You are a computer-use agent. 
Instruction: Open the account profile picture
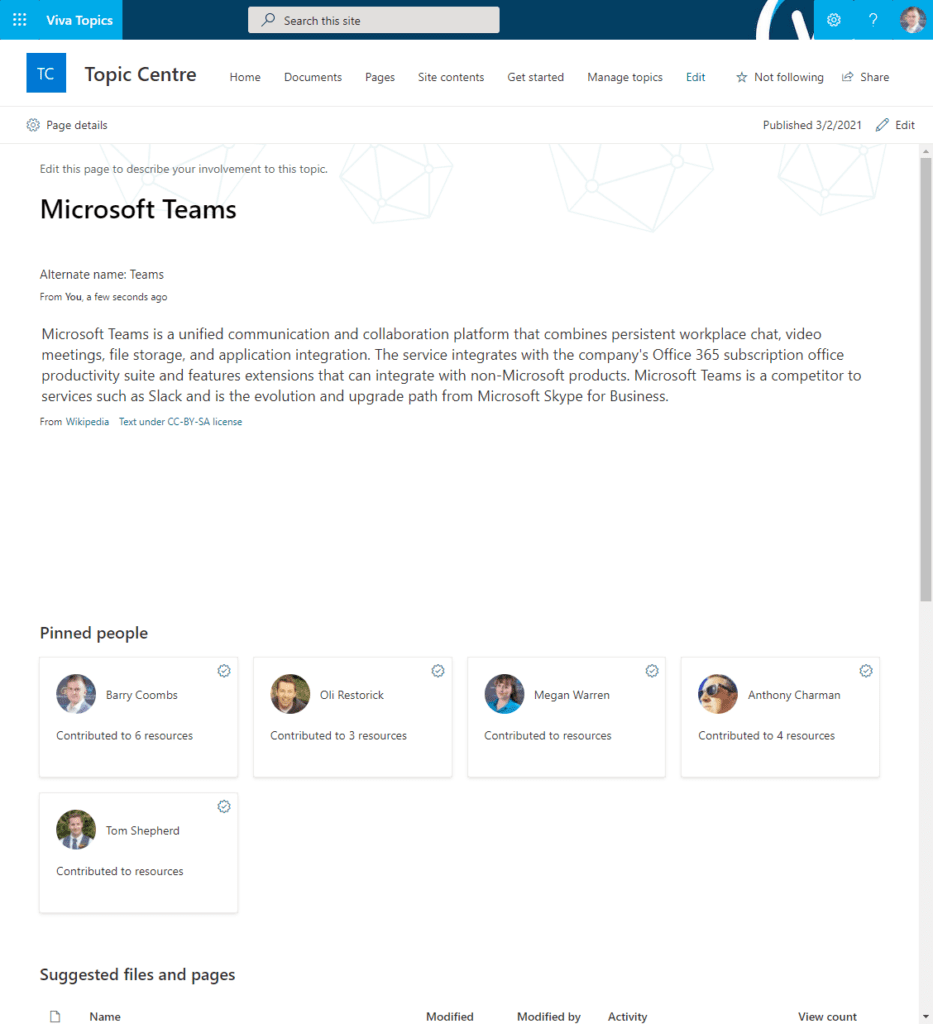pos(912,20)
